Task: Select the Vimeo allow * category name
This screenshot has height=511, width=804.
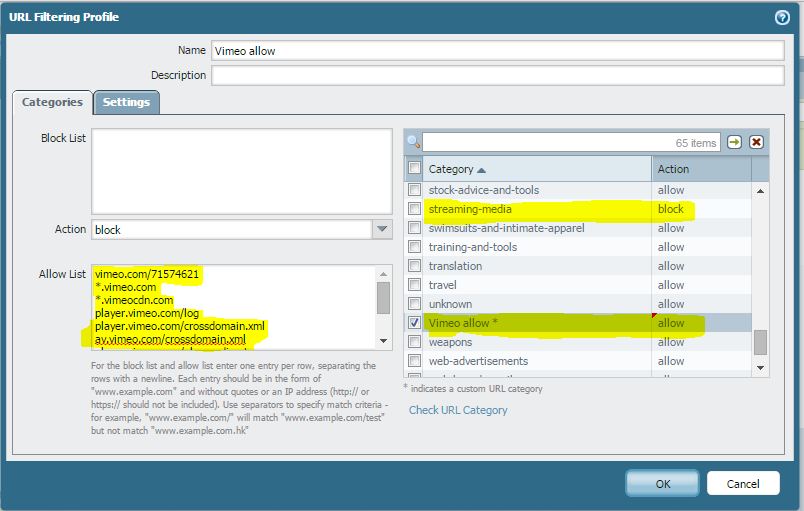Action: coord(463,323)
